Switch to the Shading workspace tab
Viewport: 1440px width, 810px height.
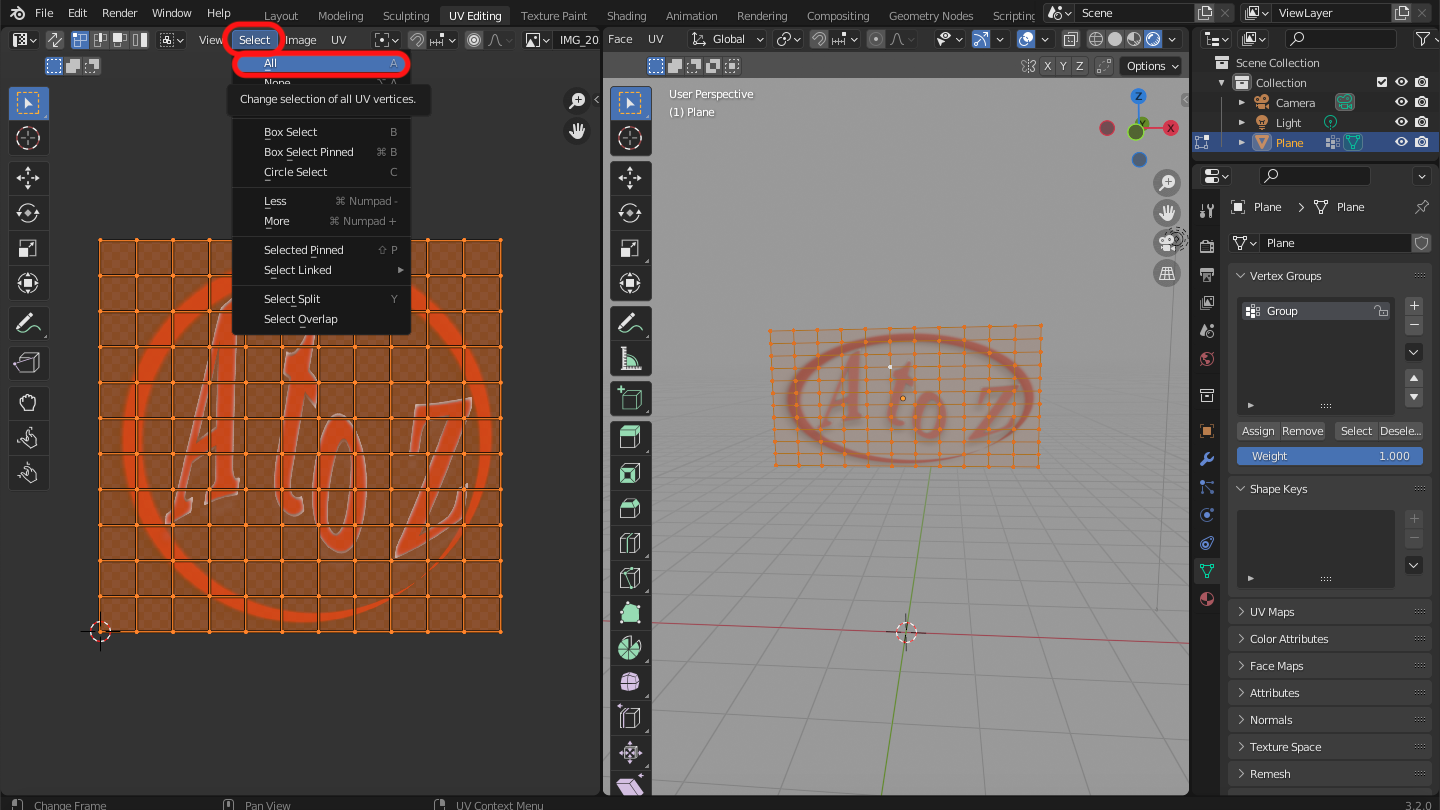(x=627, y=15)
